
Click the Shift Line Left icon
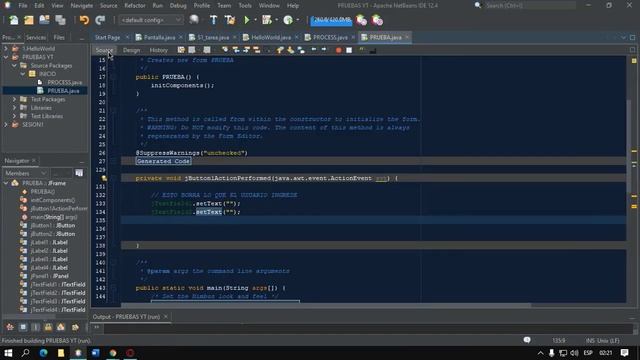[x=313, y=50]
